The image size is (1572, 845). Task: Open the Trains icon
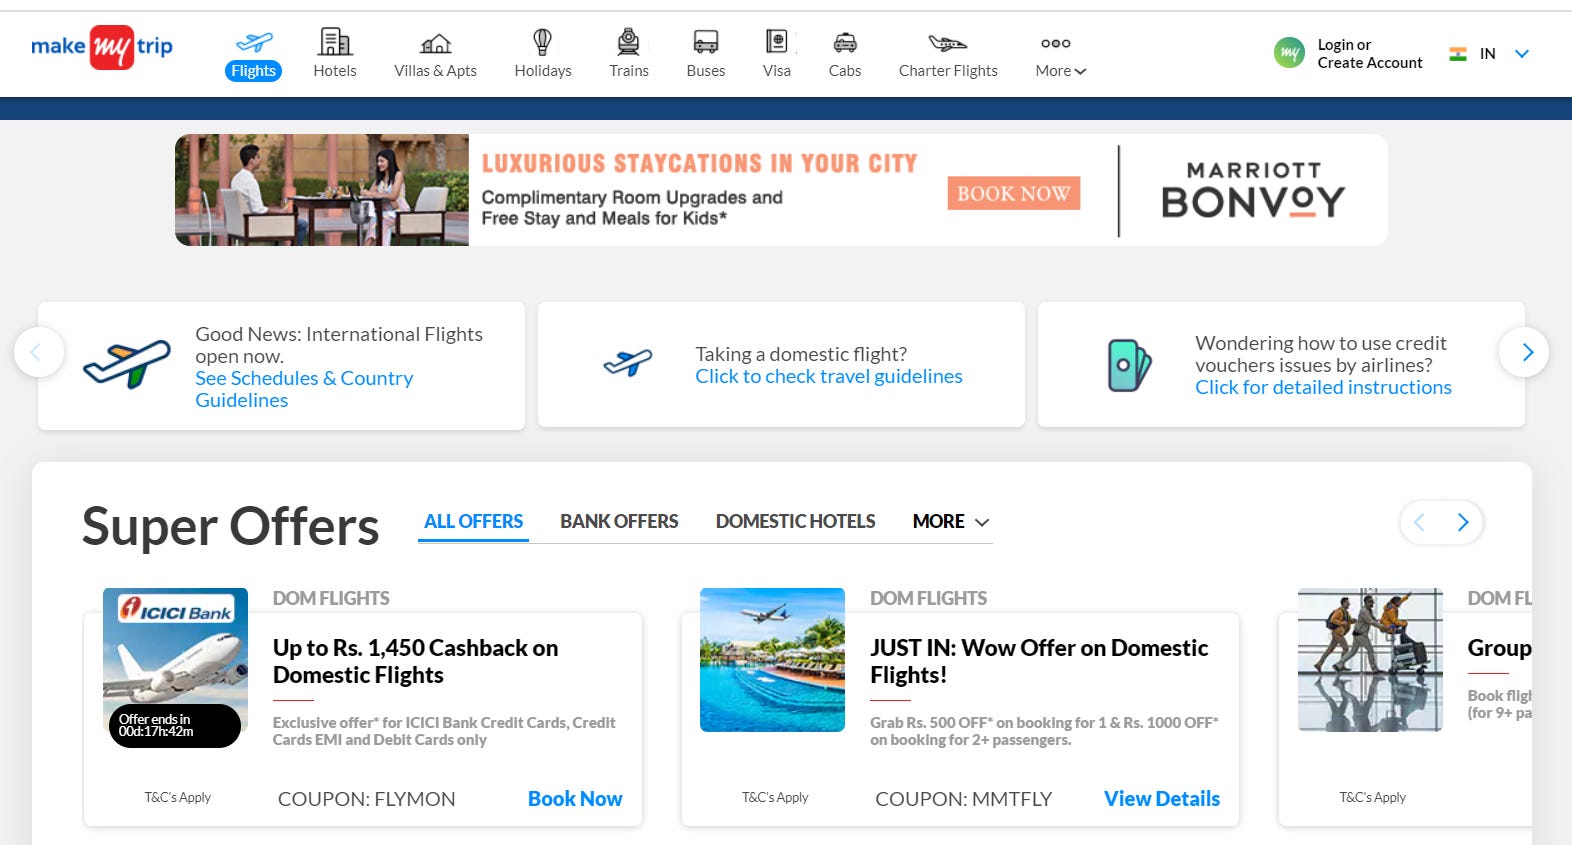click(628, 42)
